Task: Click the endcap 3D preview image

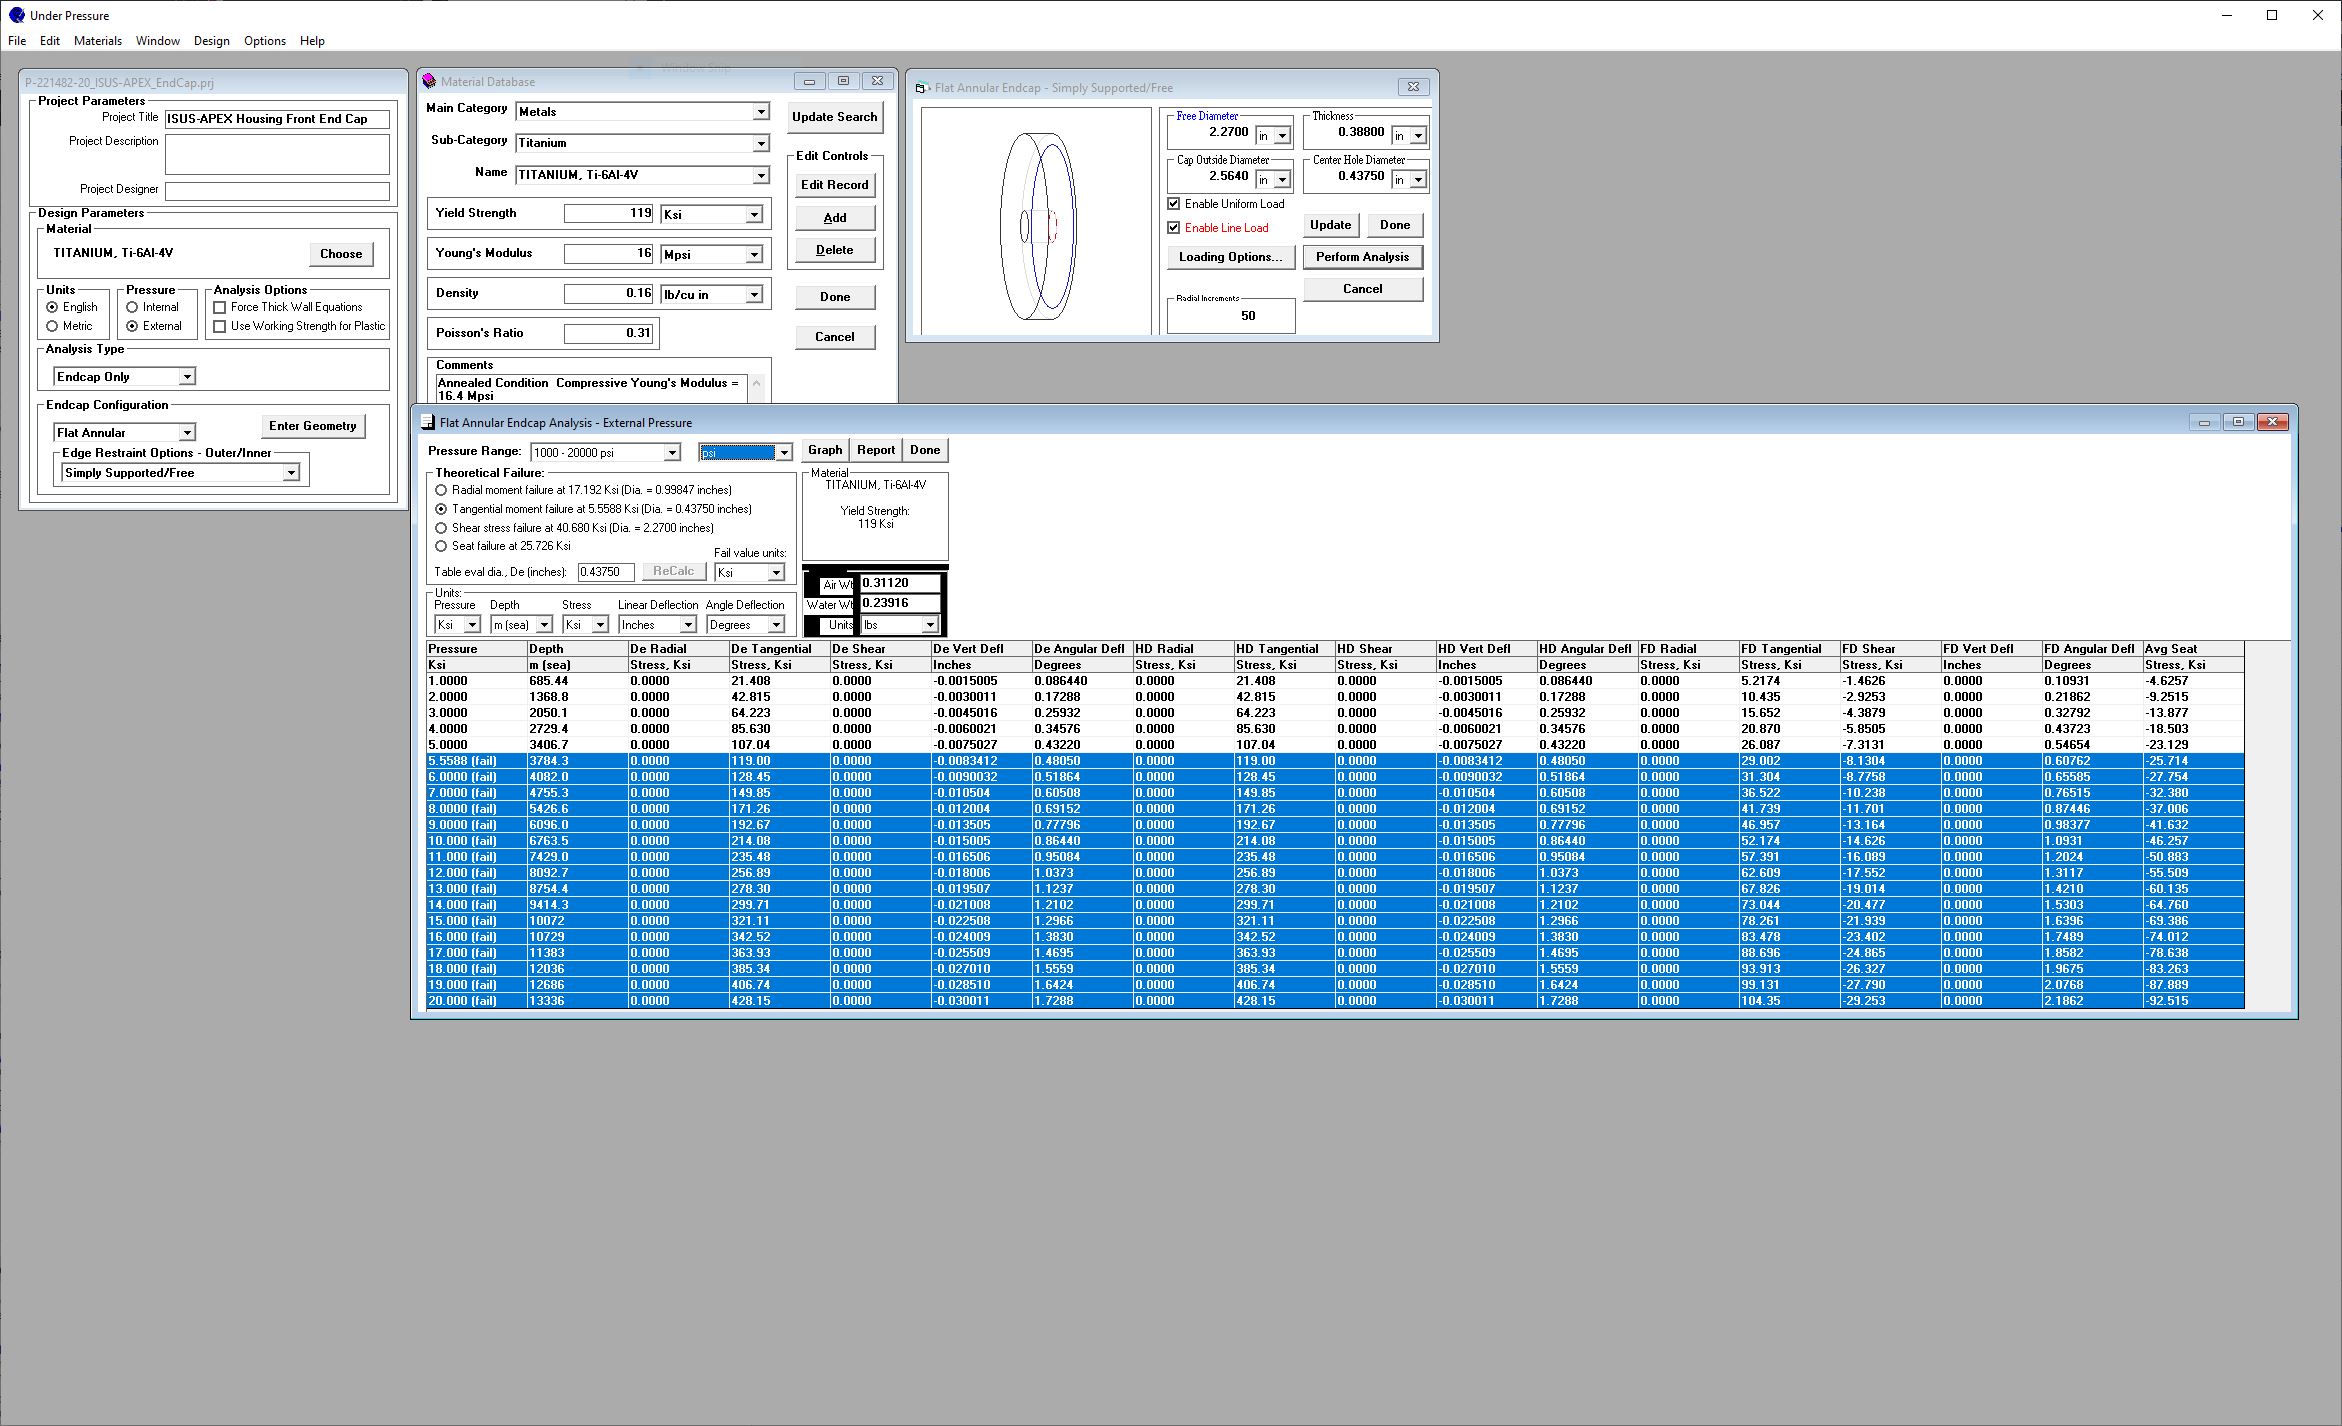Action: coord(1036,222)
